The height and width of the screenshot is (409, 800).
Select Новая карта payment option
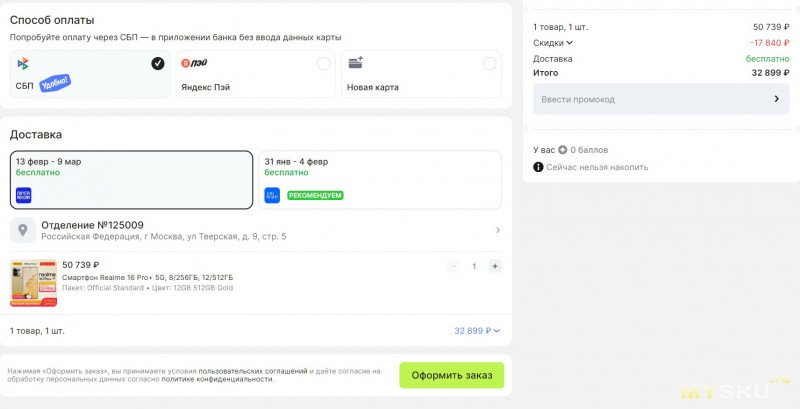(x=421, y=74)
